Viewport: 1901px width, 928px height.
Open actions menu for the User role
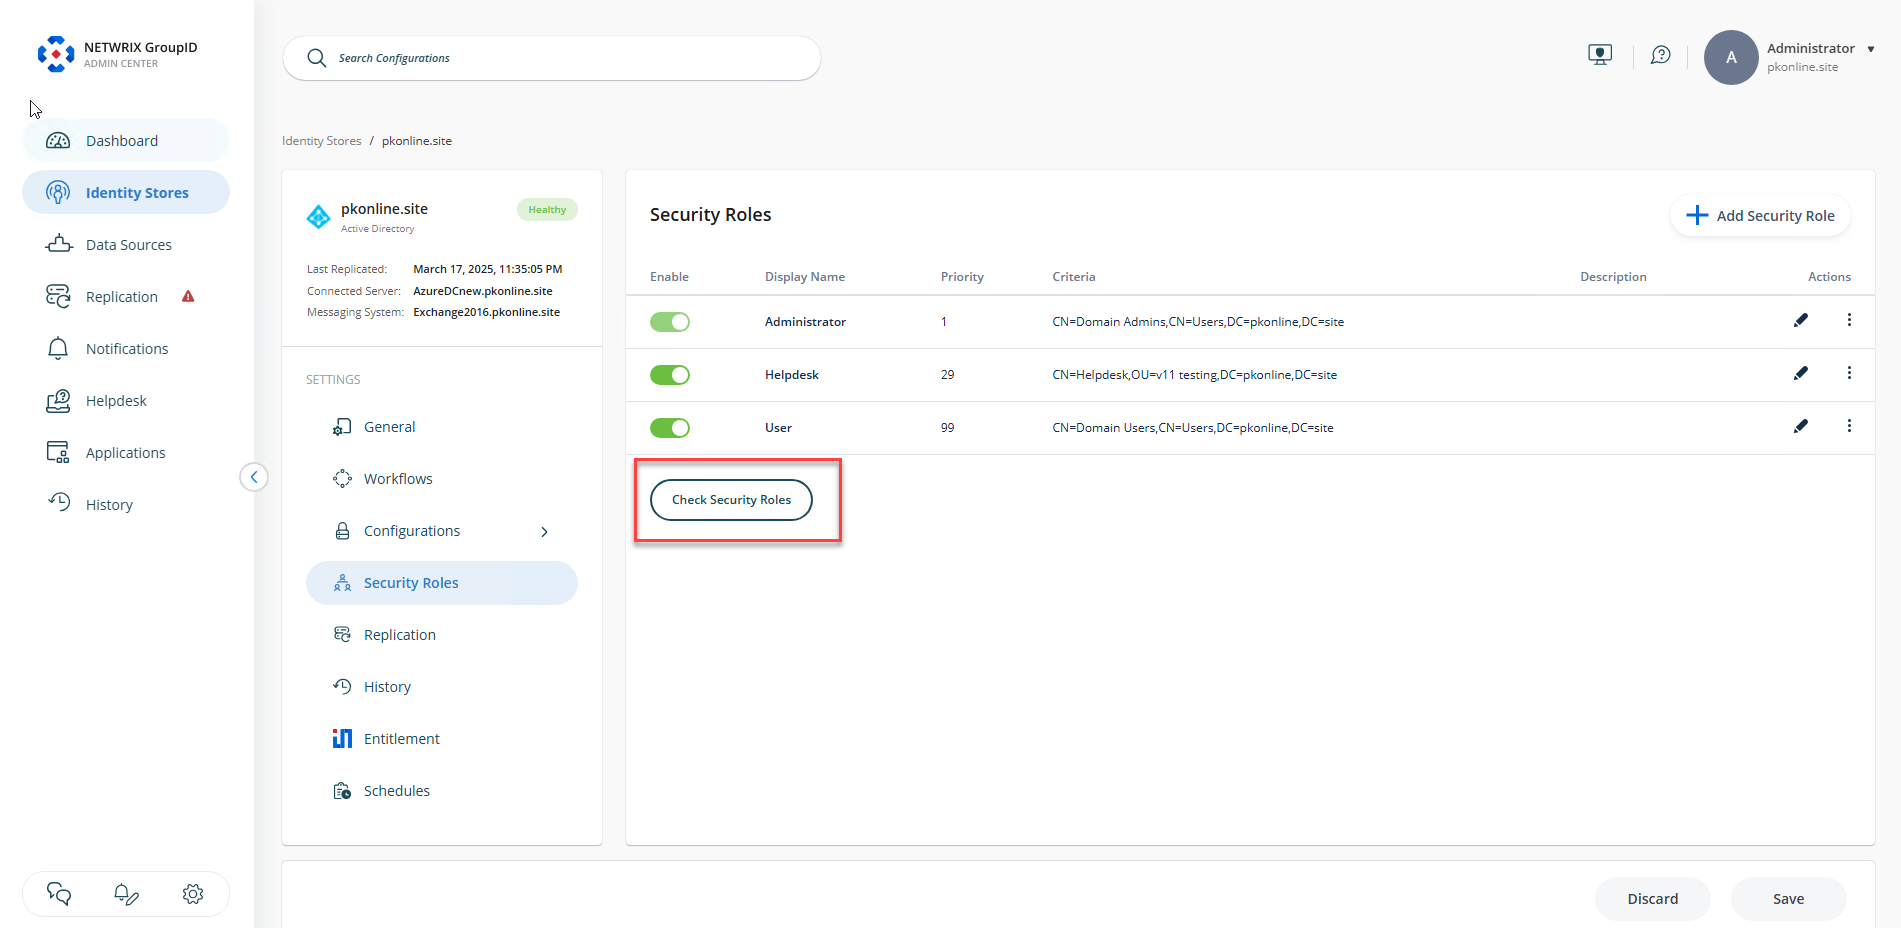(x=1849, y=426)
